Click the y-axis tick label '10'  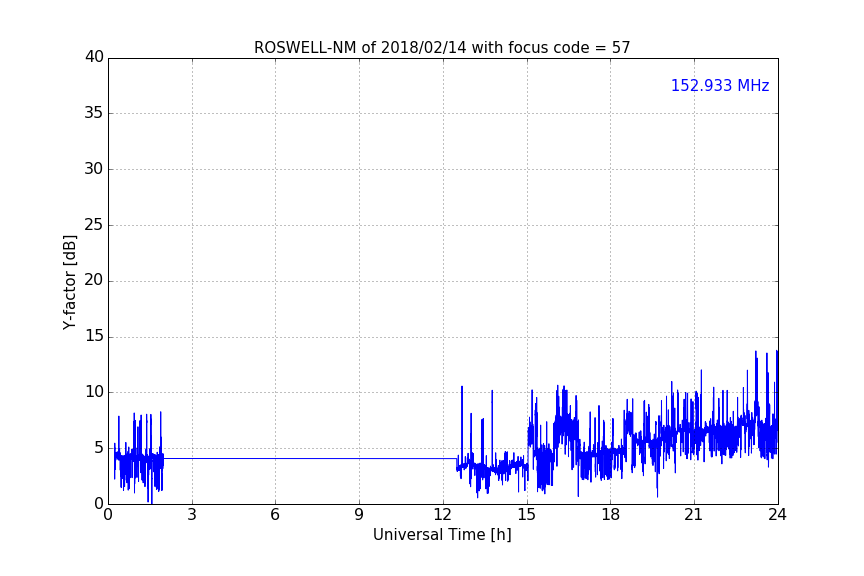94,392
